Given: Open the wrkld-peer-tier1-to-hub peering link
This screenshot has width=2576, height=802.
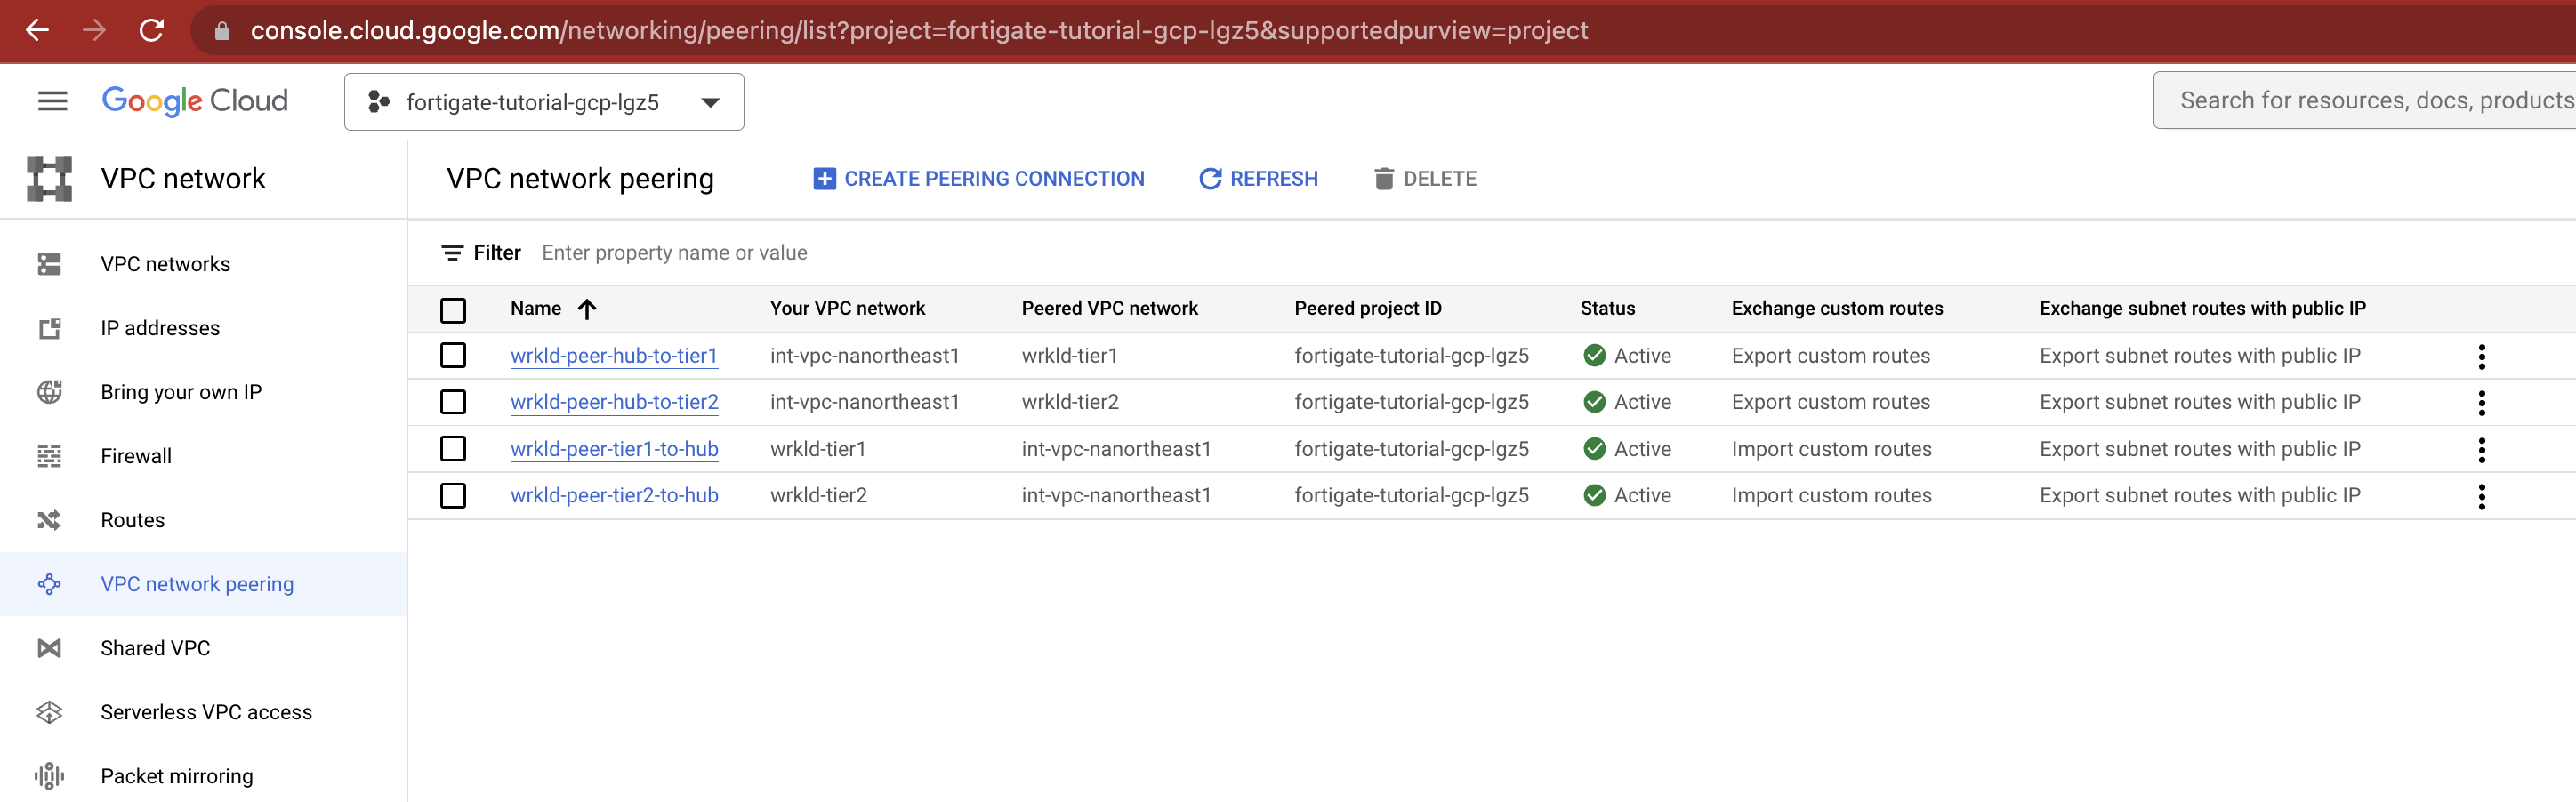Looking at the screenshot, I should coord(614,449).
